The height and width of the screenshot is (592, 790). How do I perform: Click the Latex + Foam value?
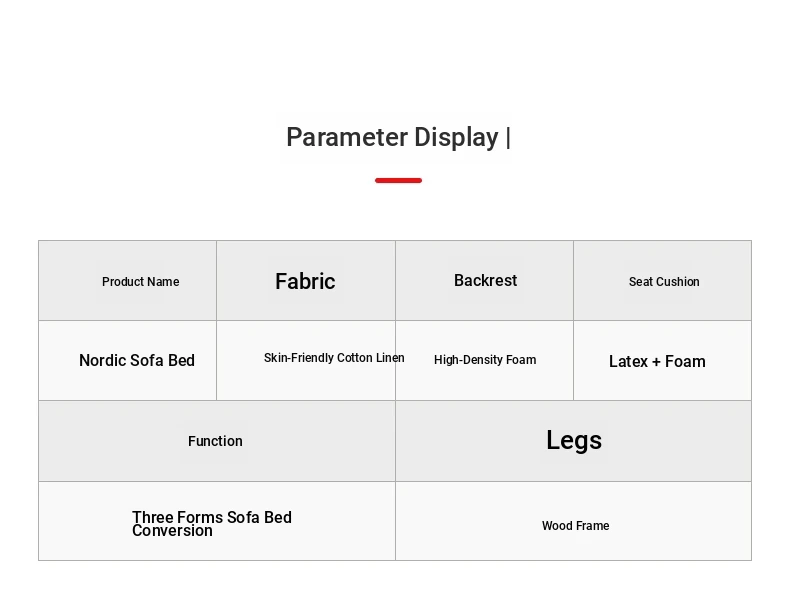pos(657,362)
